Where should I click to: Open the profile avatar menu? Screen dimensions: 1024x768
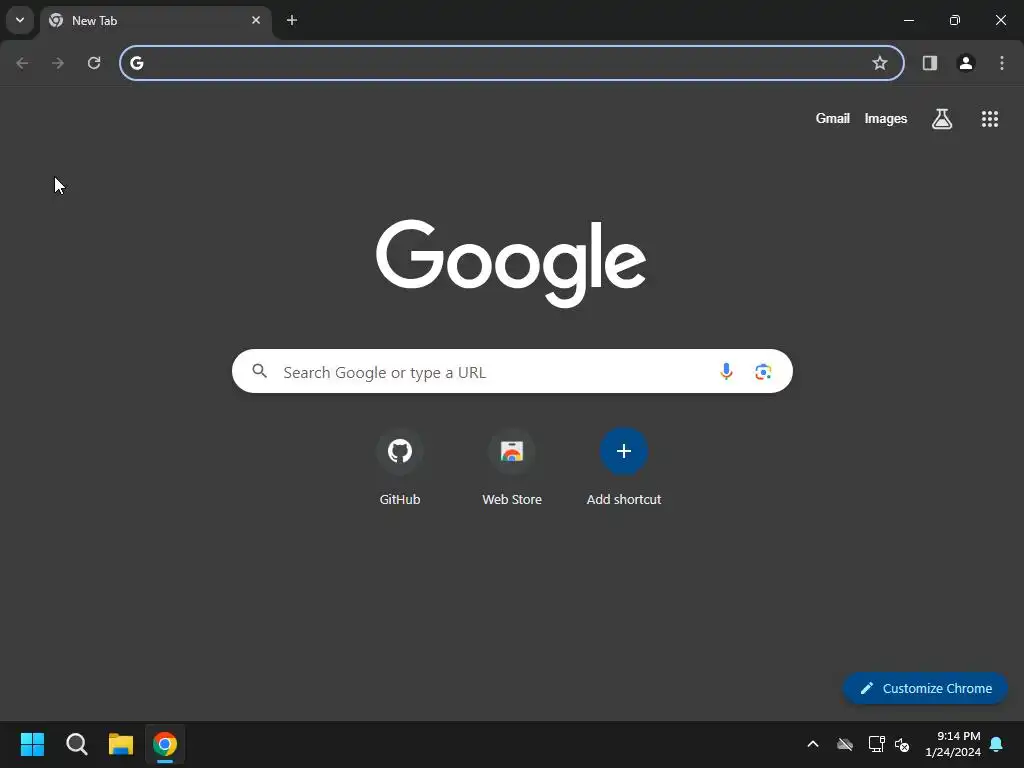tap(966, 63)
